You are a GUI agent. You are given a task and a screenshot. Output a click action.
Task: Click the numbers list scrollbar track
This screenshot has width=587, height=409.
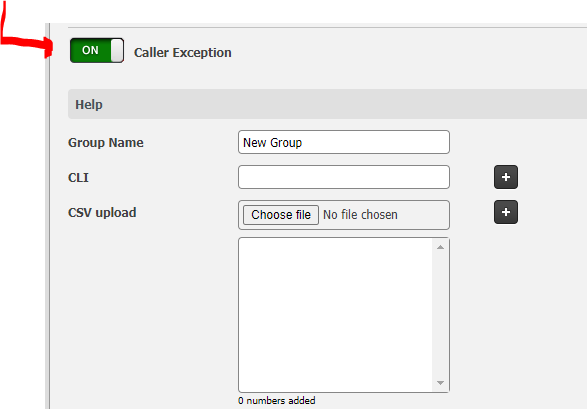(x=441, y=315)
